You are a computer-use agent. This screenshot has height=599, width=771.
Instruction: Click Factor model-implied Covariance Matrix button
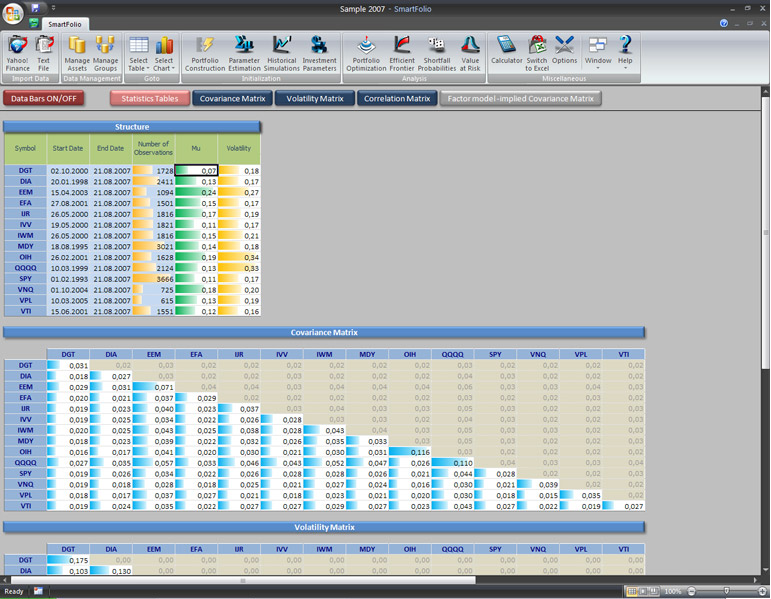(520, 98)
